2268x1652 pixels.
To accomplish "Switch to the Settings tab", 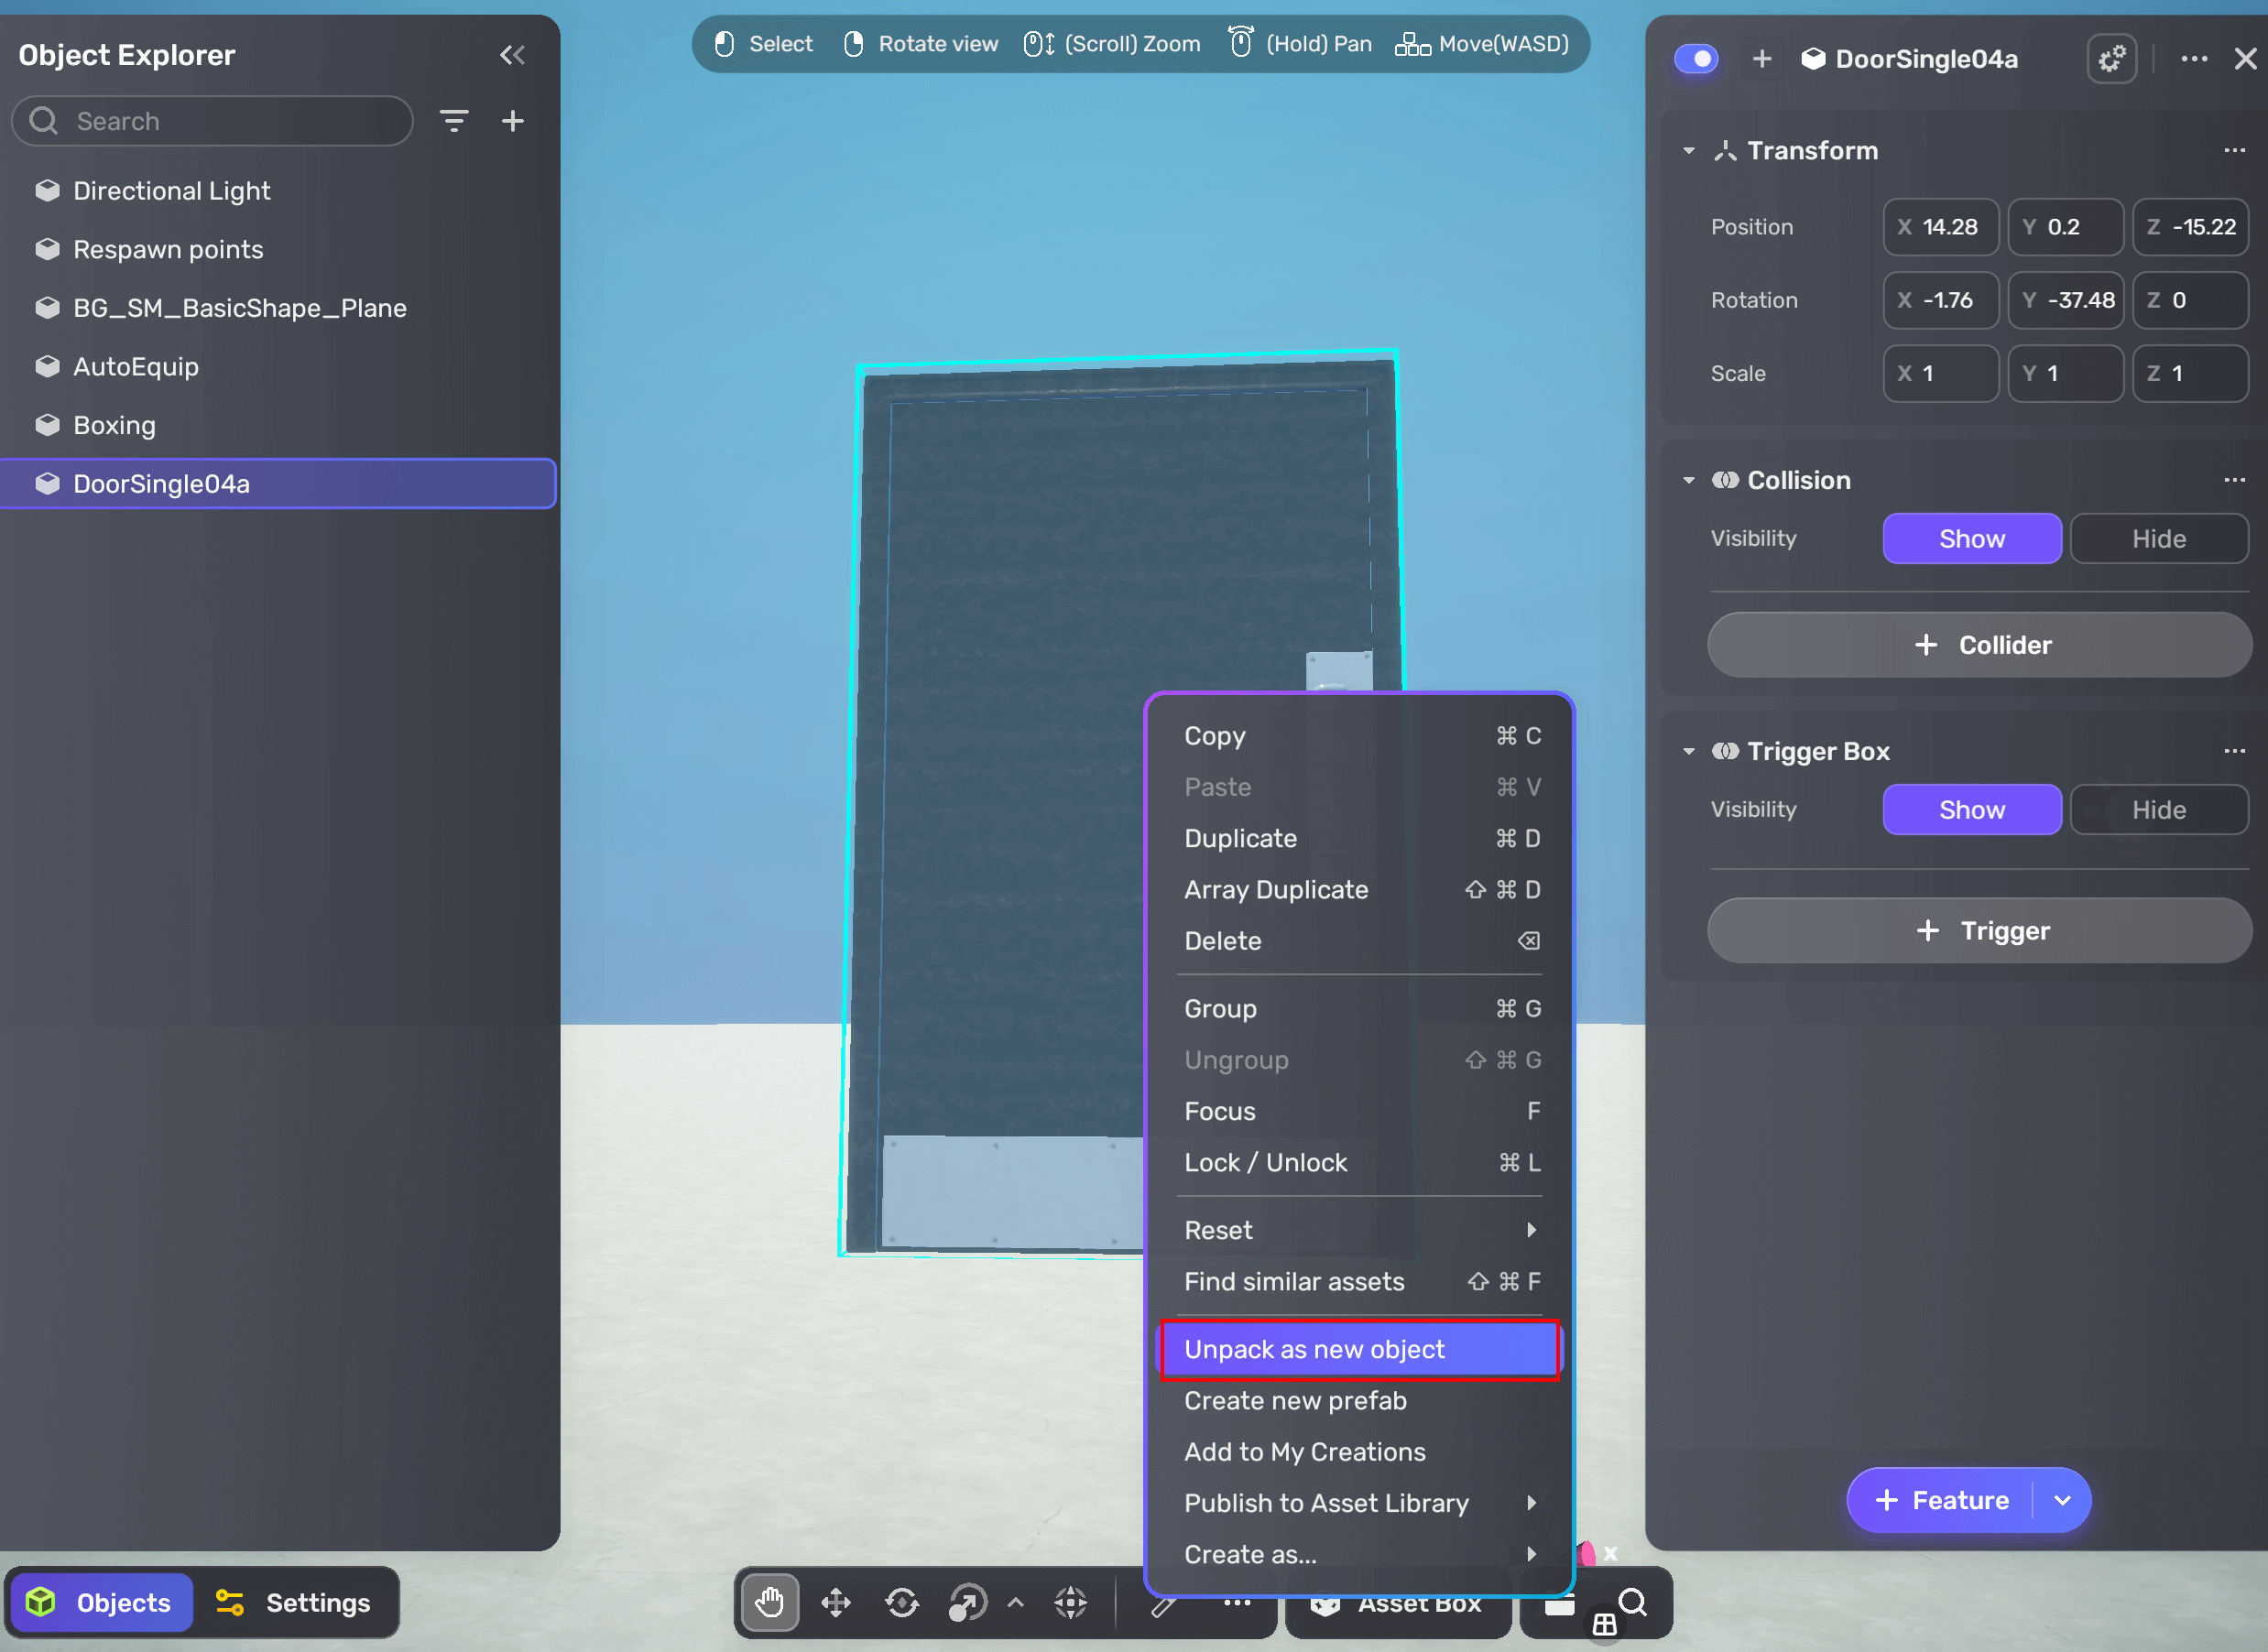I will pyautogui.click(x=295, y=1602).
